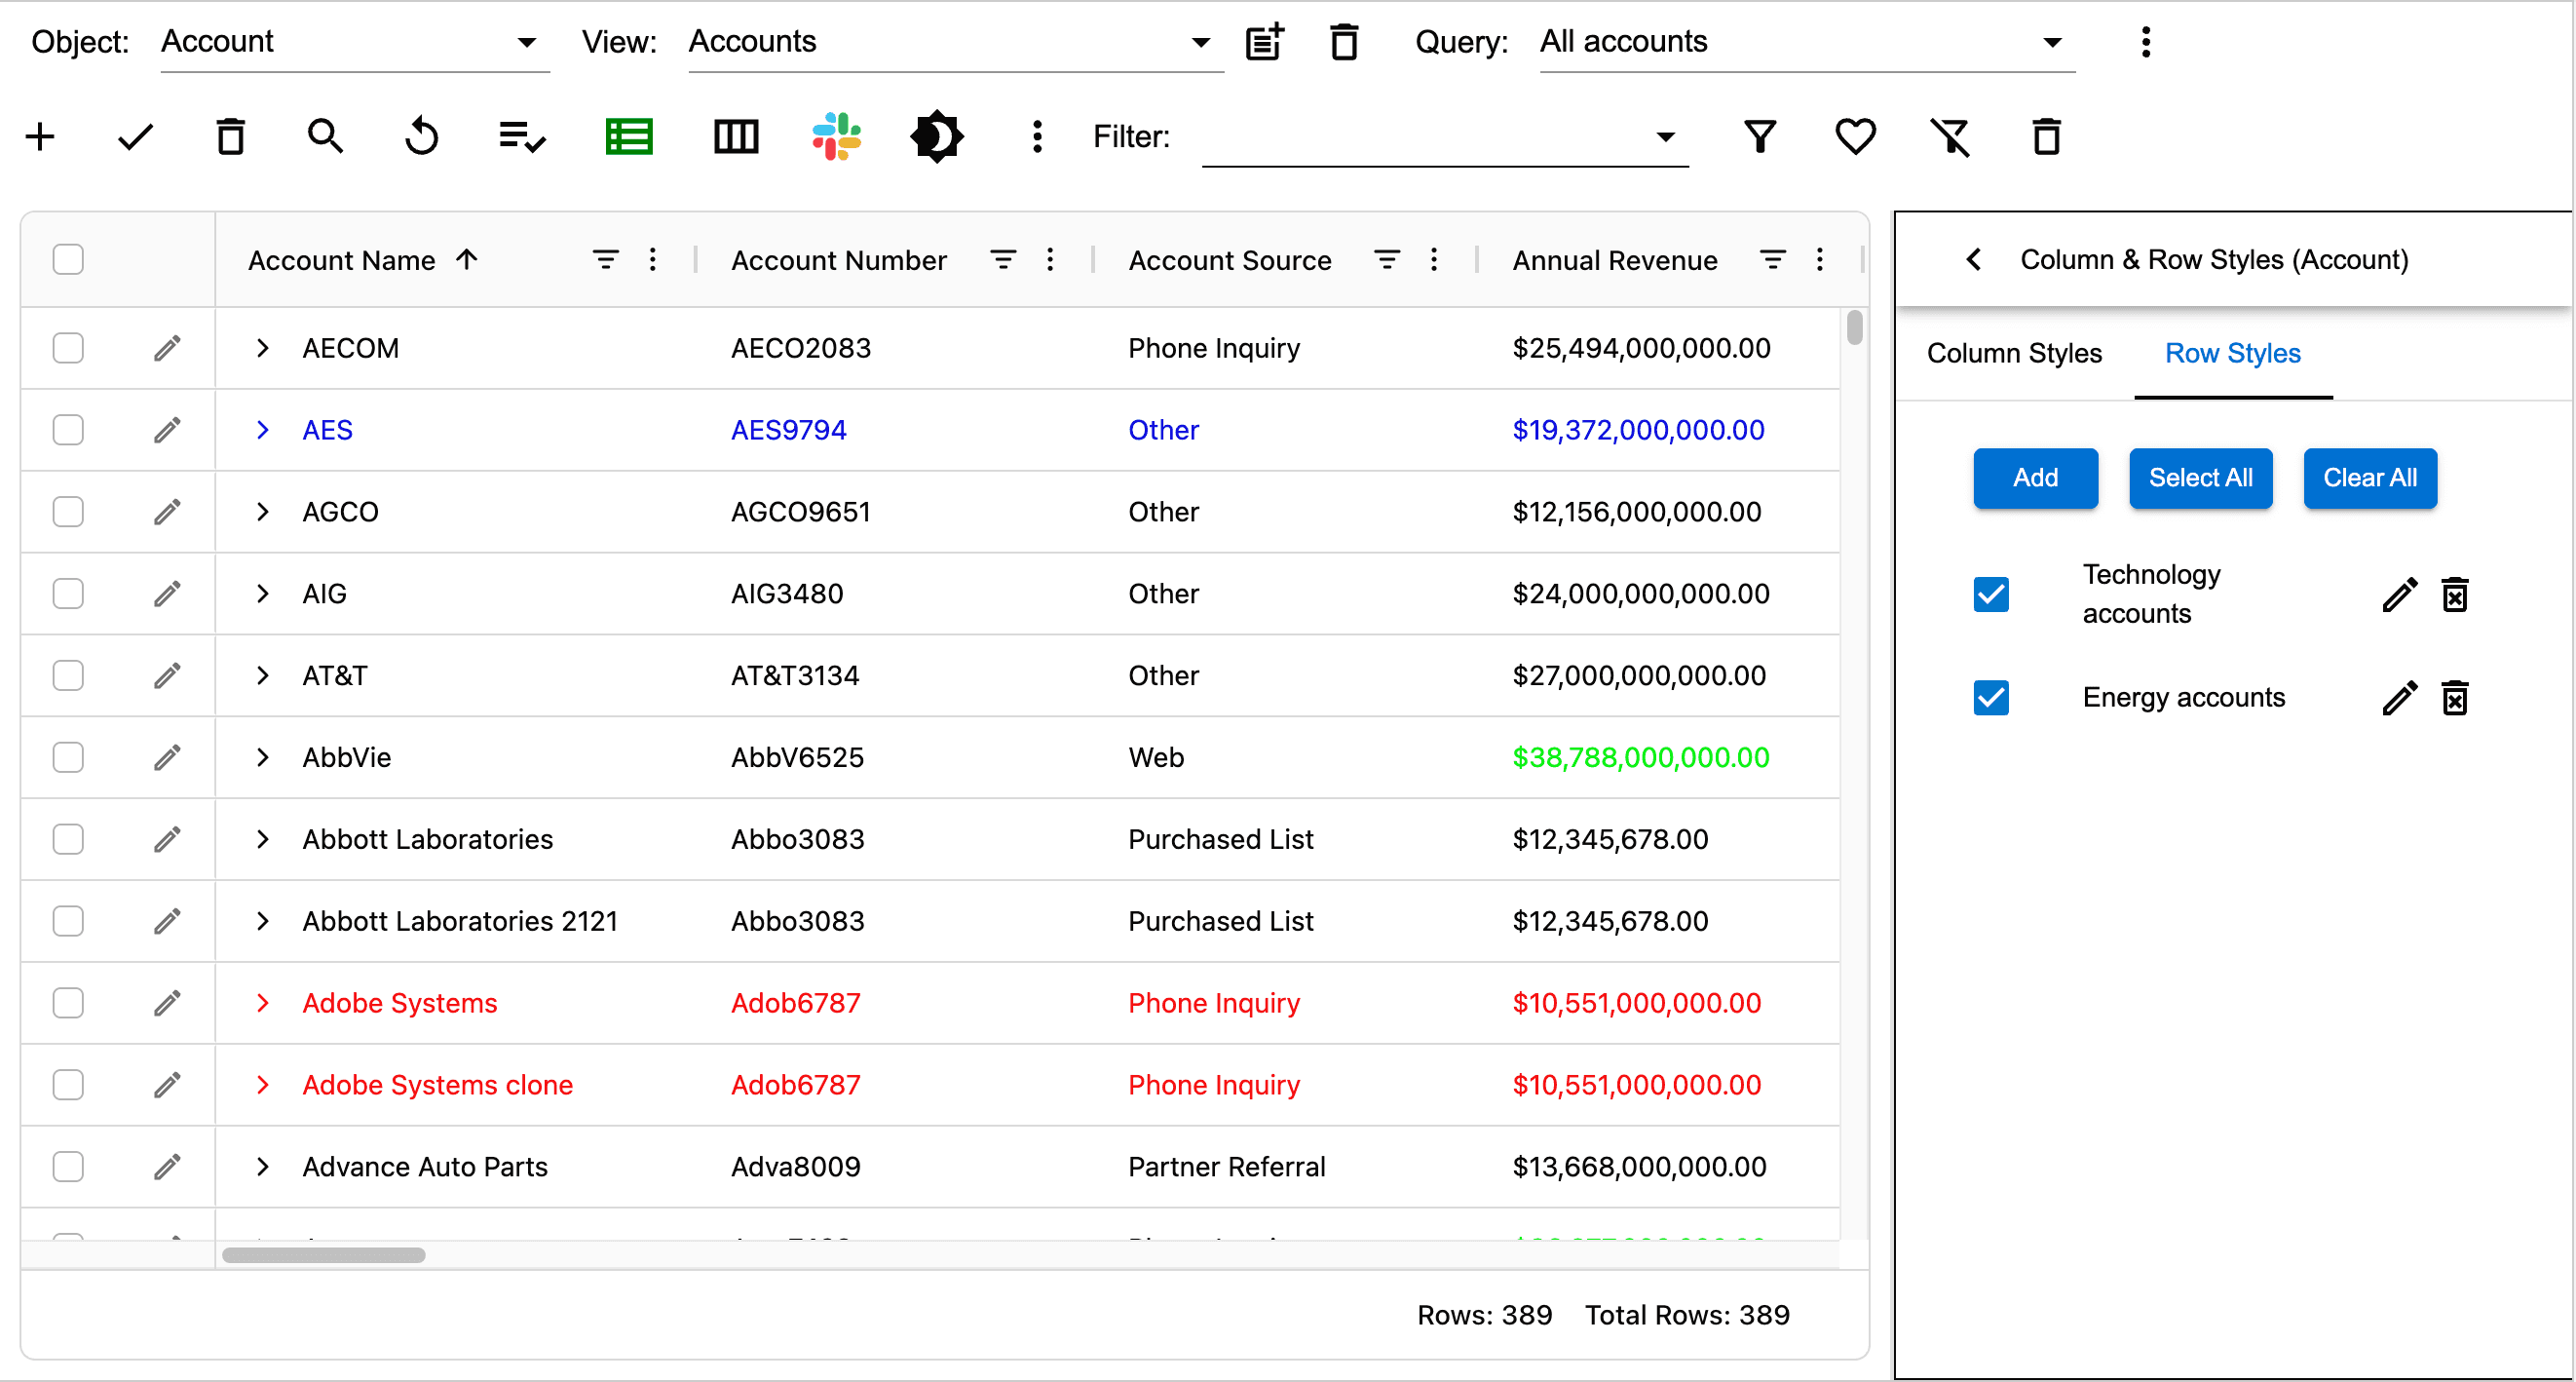Edit the Technology accounts row style
Viewport: 2576px width, 1382px height.
[x=2398, y=595]
